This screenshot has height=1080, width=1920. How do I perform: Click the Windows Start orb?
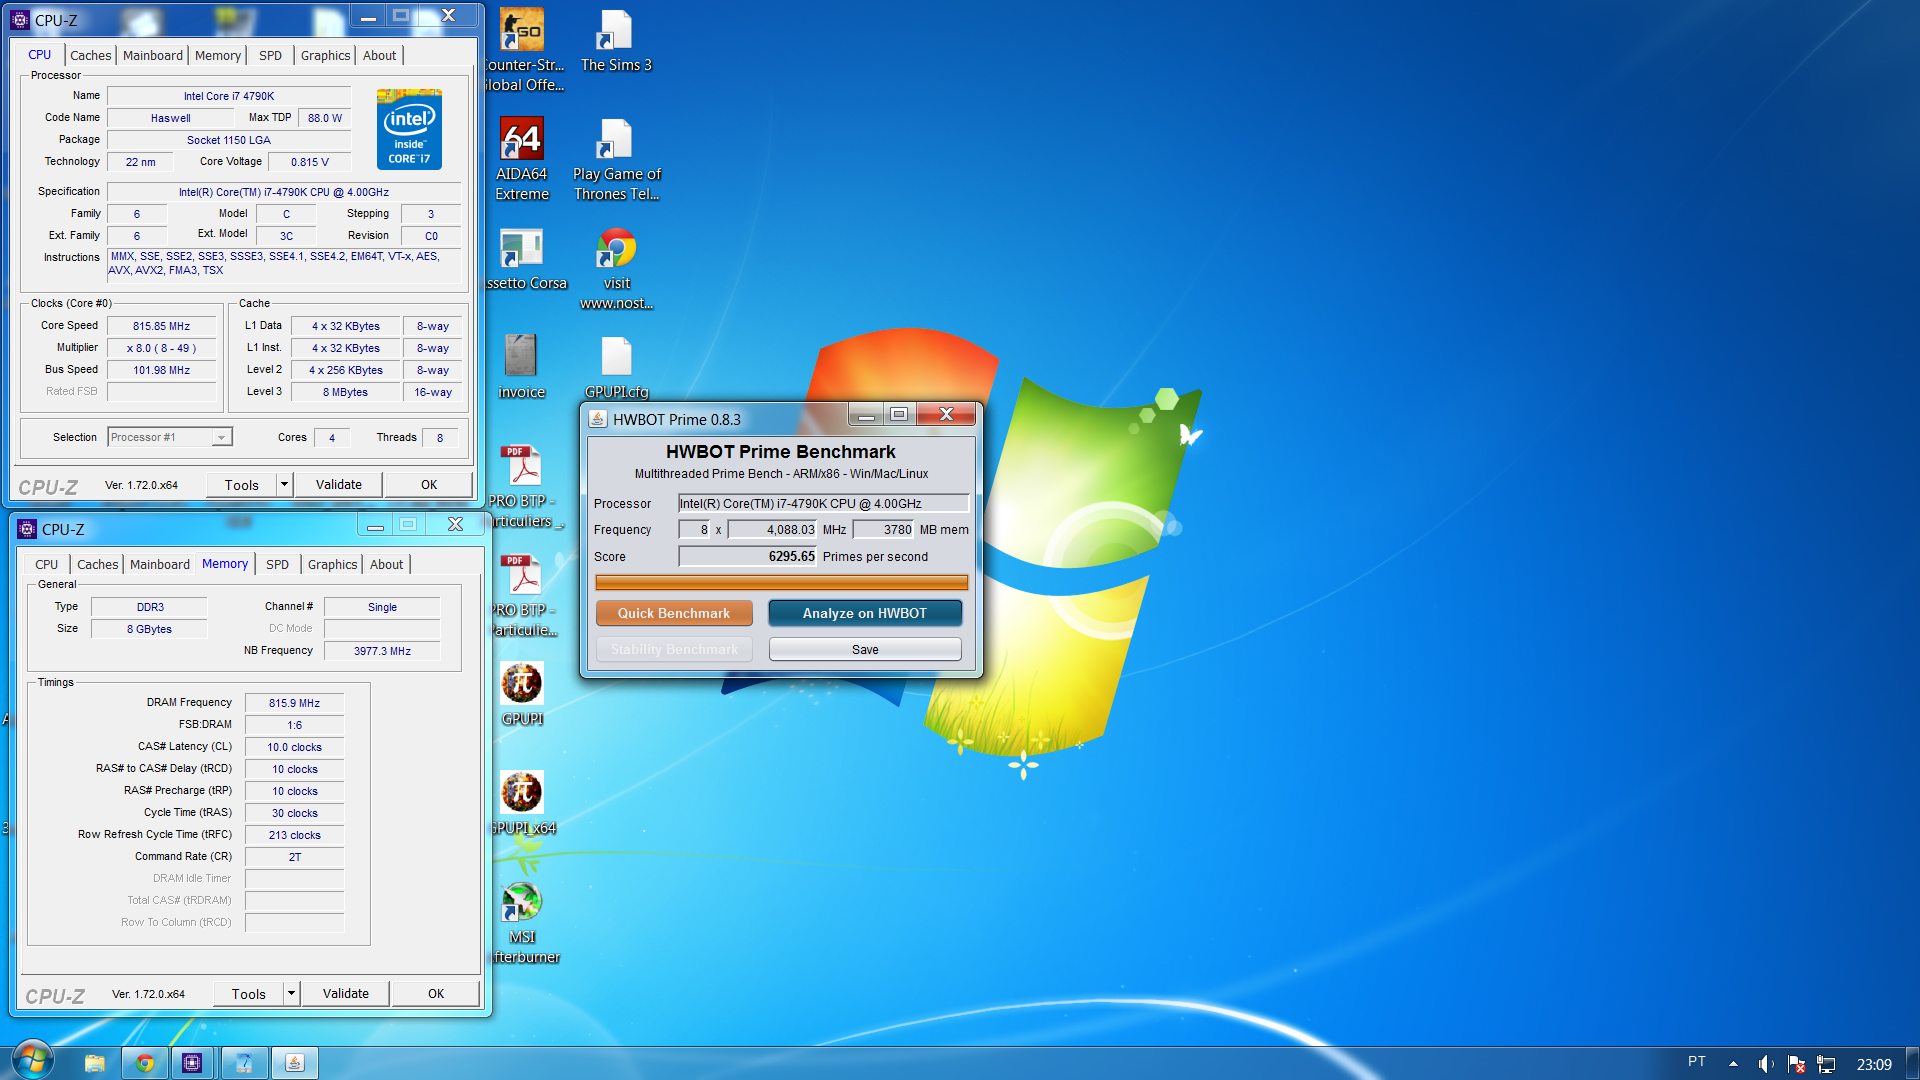[x=31, y=1060]
